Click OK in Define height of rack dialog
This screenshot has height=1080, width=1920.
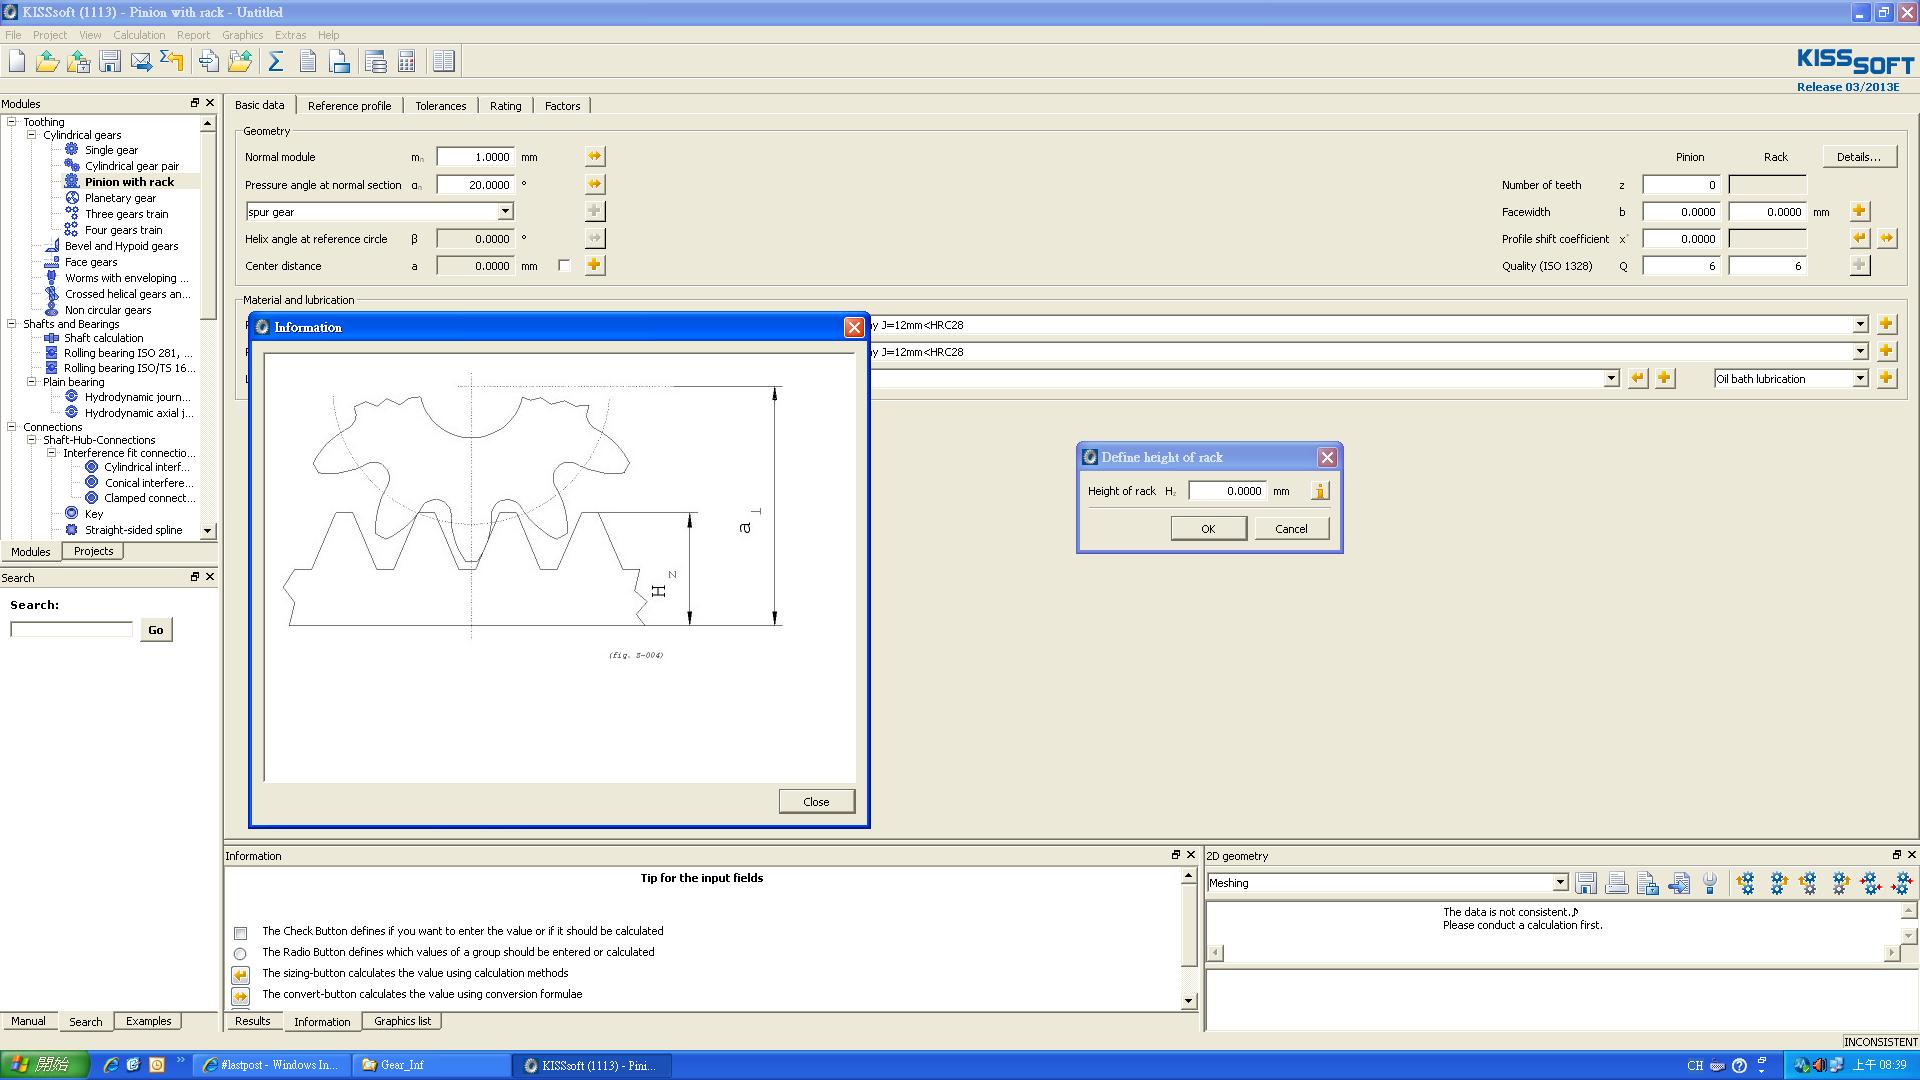coord(1208,529)
